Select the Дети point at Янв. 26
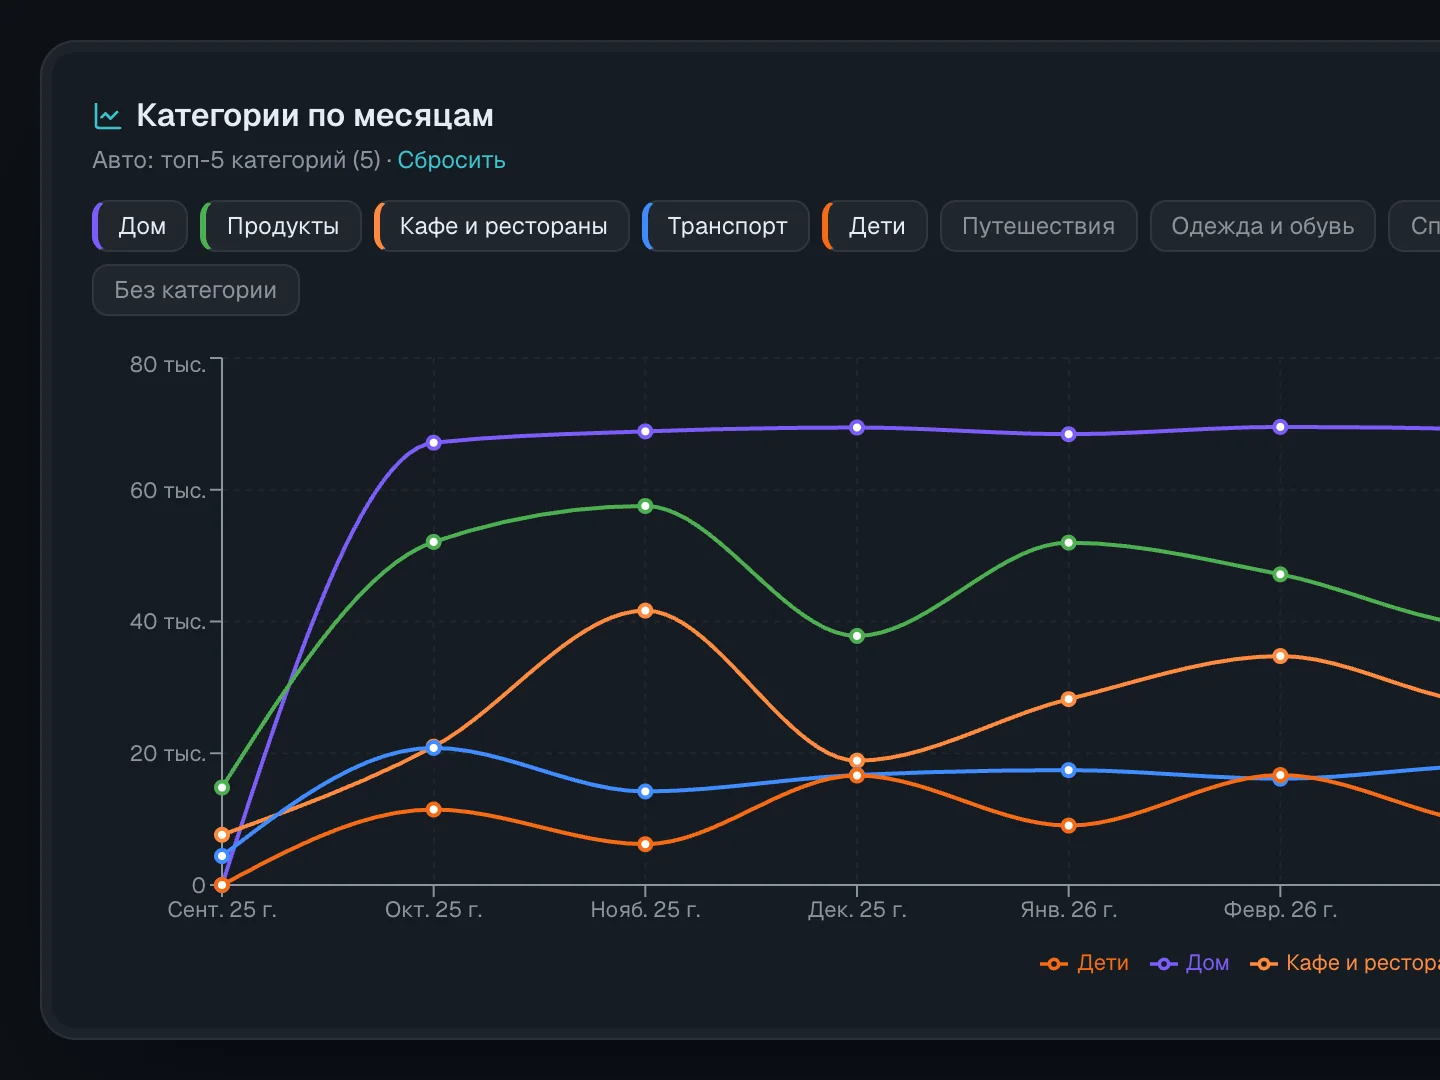 click(x=1068, y=826)
